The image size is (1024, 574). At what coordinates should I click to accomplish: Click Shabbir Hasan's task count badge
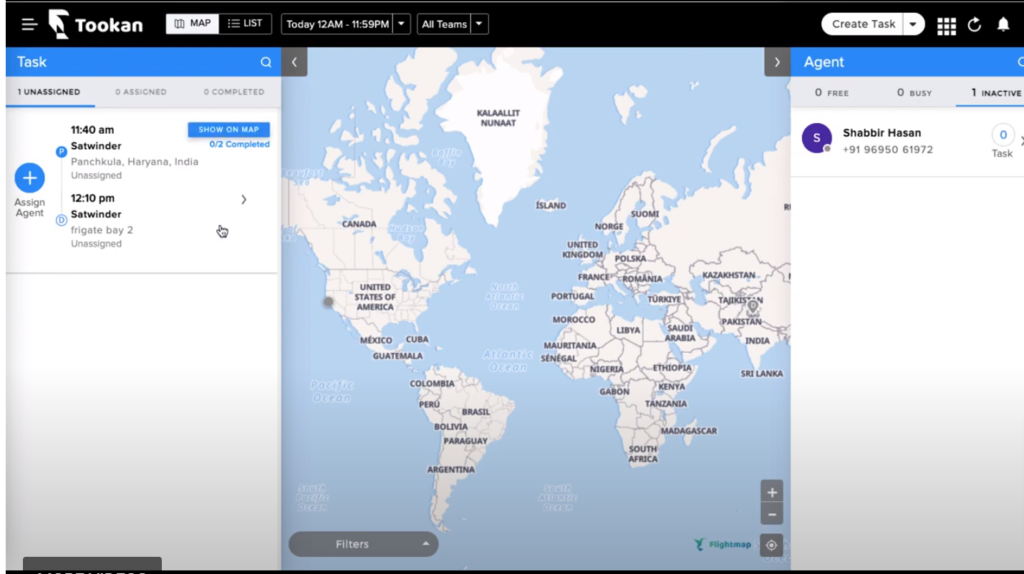(1003, 135)
